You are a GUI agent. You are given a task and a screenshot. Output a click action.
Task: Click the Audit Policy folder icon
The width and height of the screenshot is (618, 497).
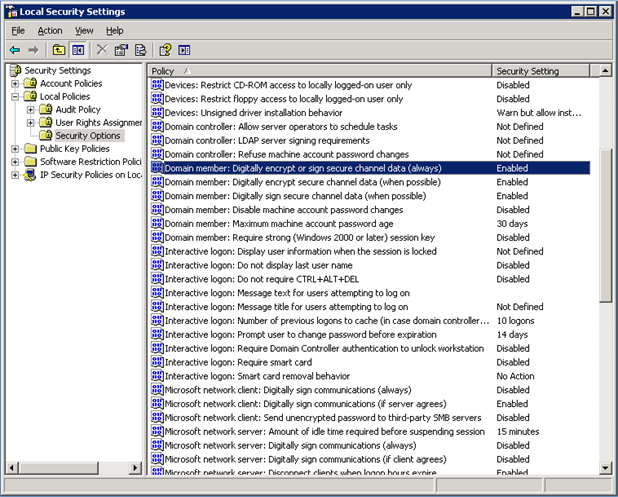tap(46, 109)
